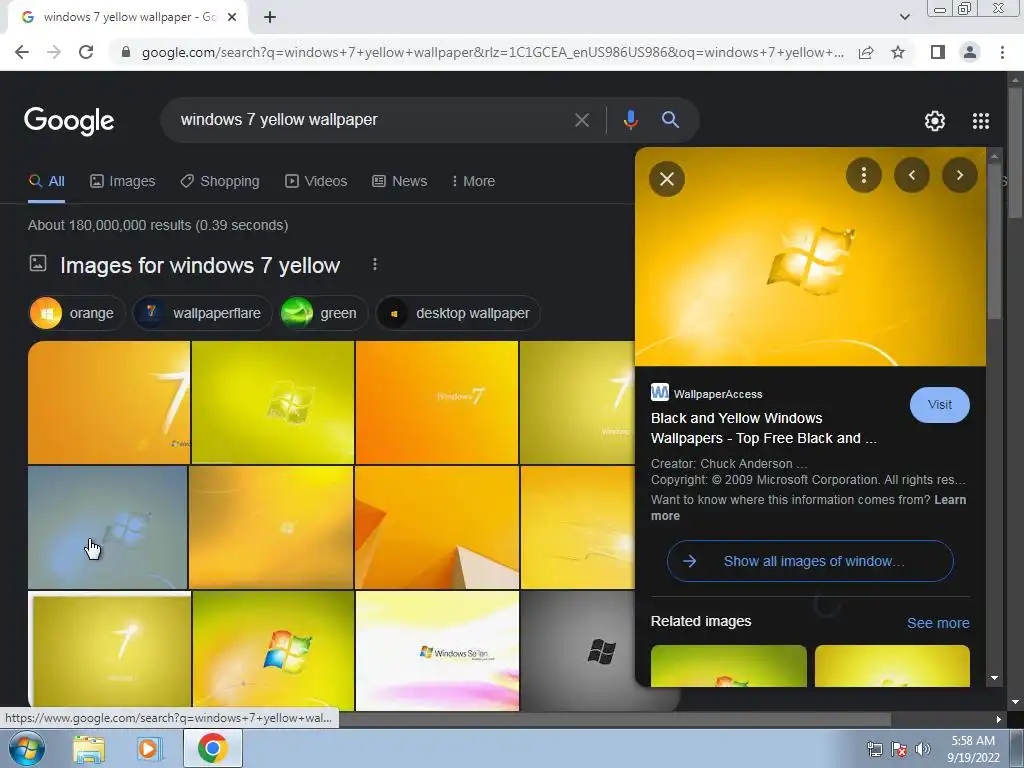Open the gray black-logo thumbnail
Viewport: 1024px width, 768px height.
[x=577, y=650]
